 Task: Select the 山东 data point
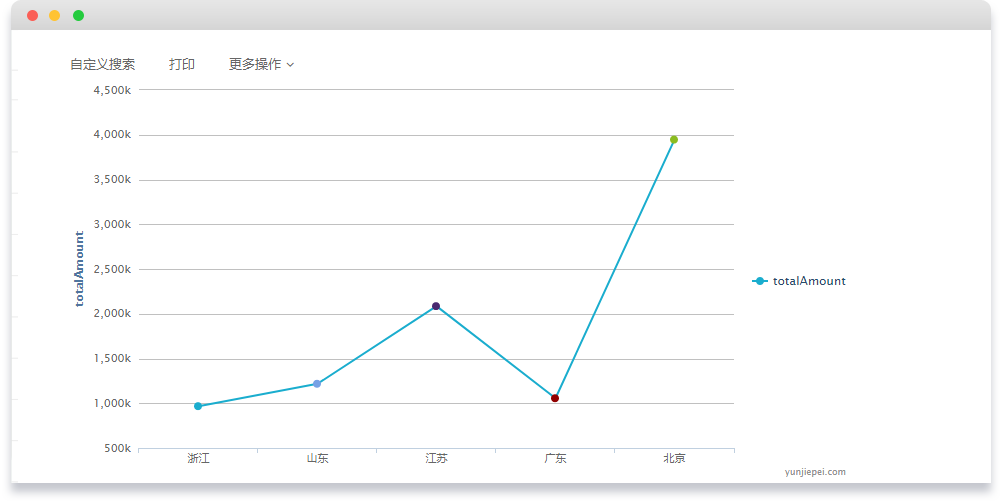317,384
